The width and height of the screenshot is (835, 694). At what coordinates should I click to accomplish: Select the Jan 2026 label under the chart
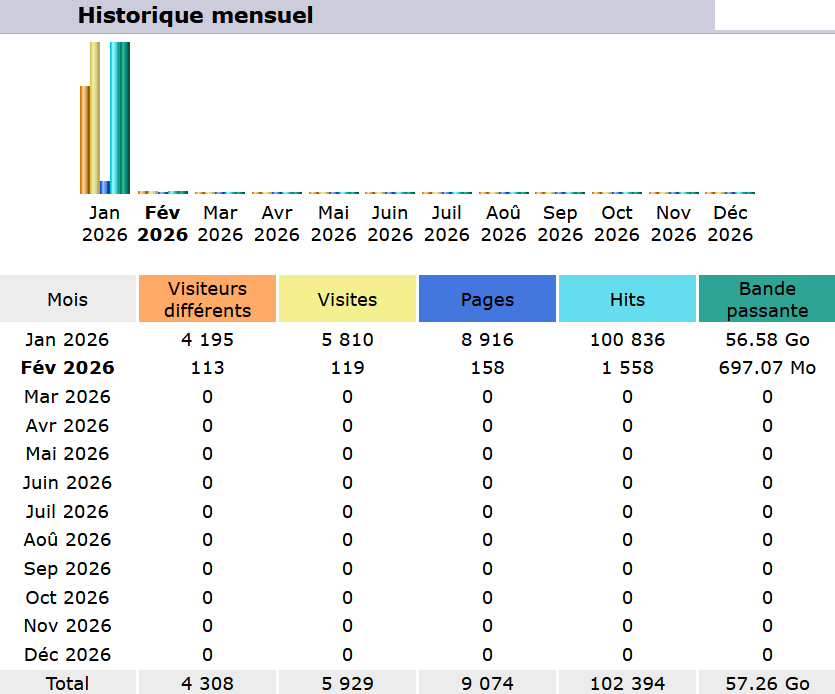pyautogui.click(x=105, y=224)
